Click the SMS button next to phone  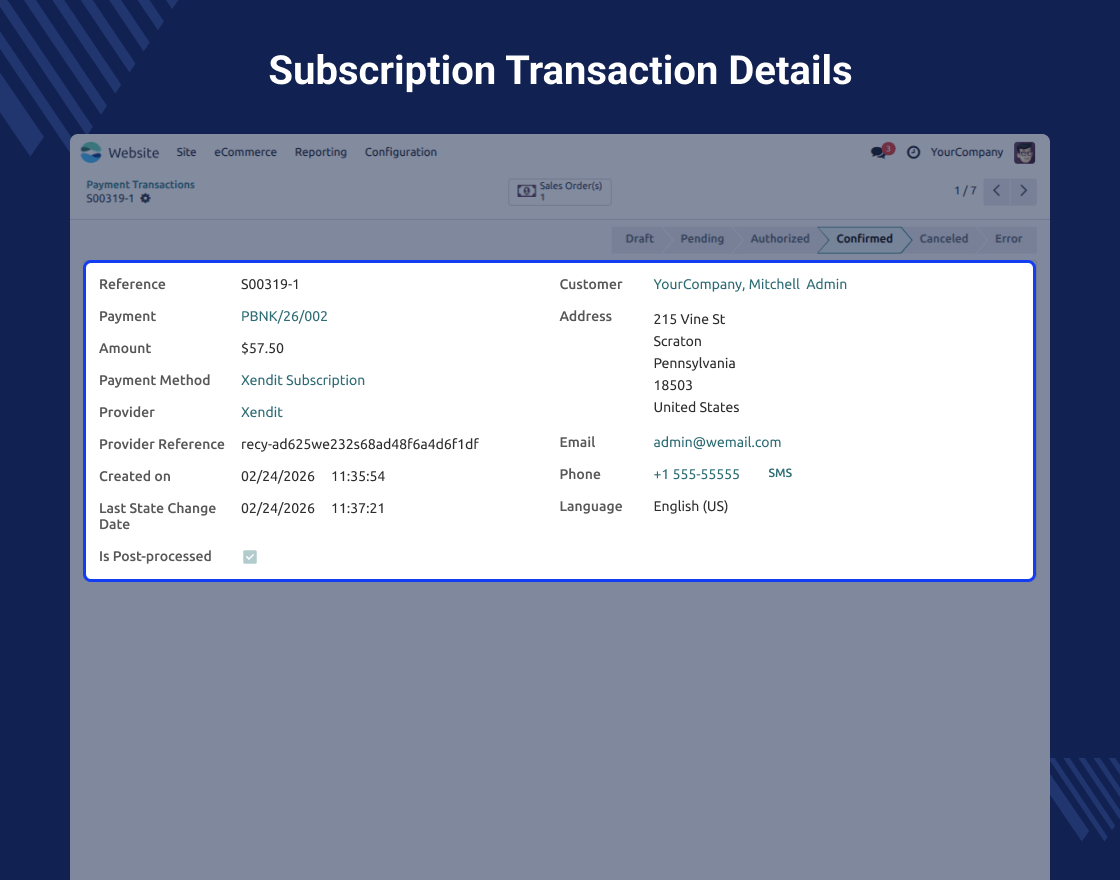click(x=780, y=473)
